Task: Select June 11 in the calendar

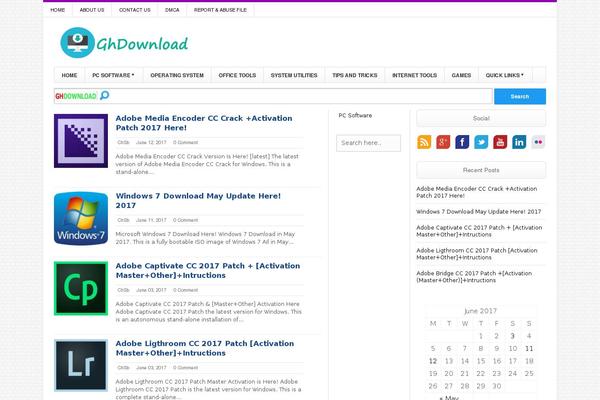Action: tap(529, 348)
